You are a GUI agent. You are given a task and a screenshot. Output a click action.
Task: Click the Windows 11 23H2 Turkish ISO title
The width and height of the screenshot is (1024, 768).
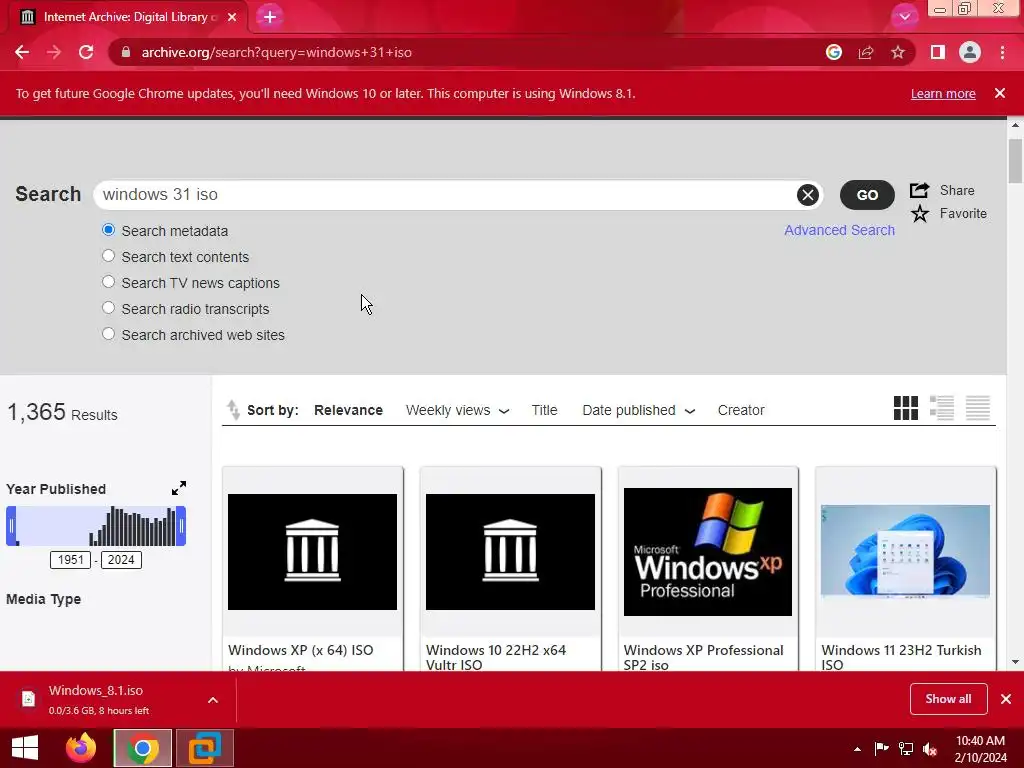click(x=901, y=657)
